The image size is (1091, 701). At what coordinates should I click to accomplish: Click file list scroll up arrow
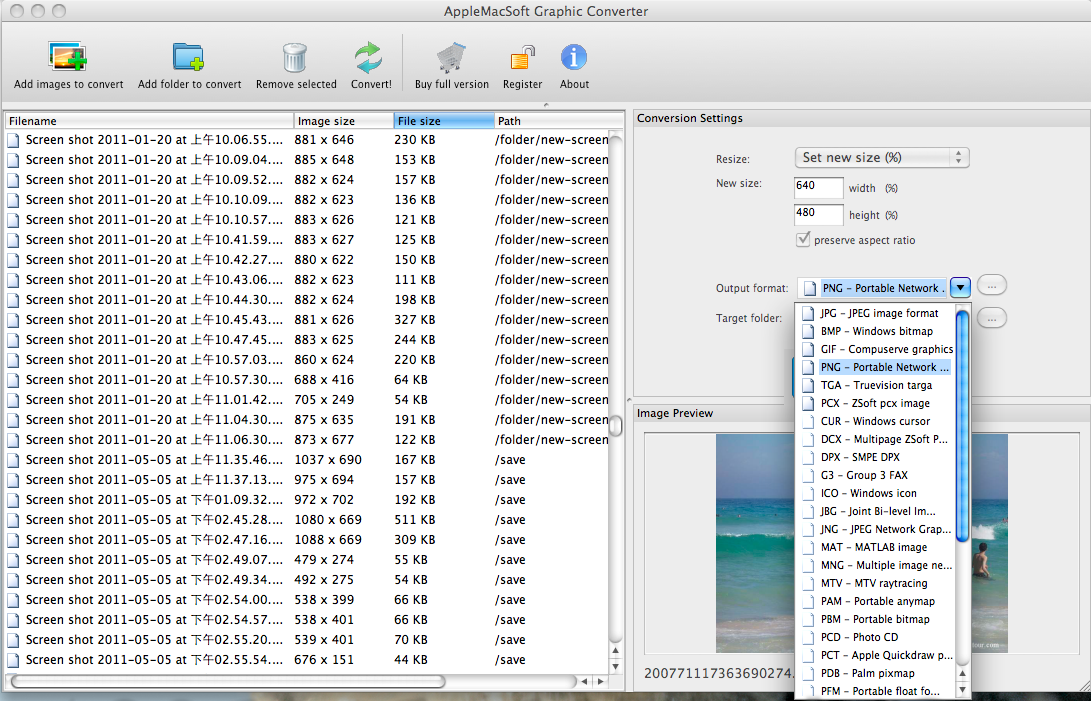616,651
